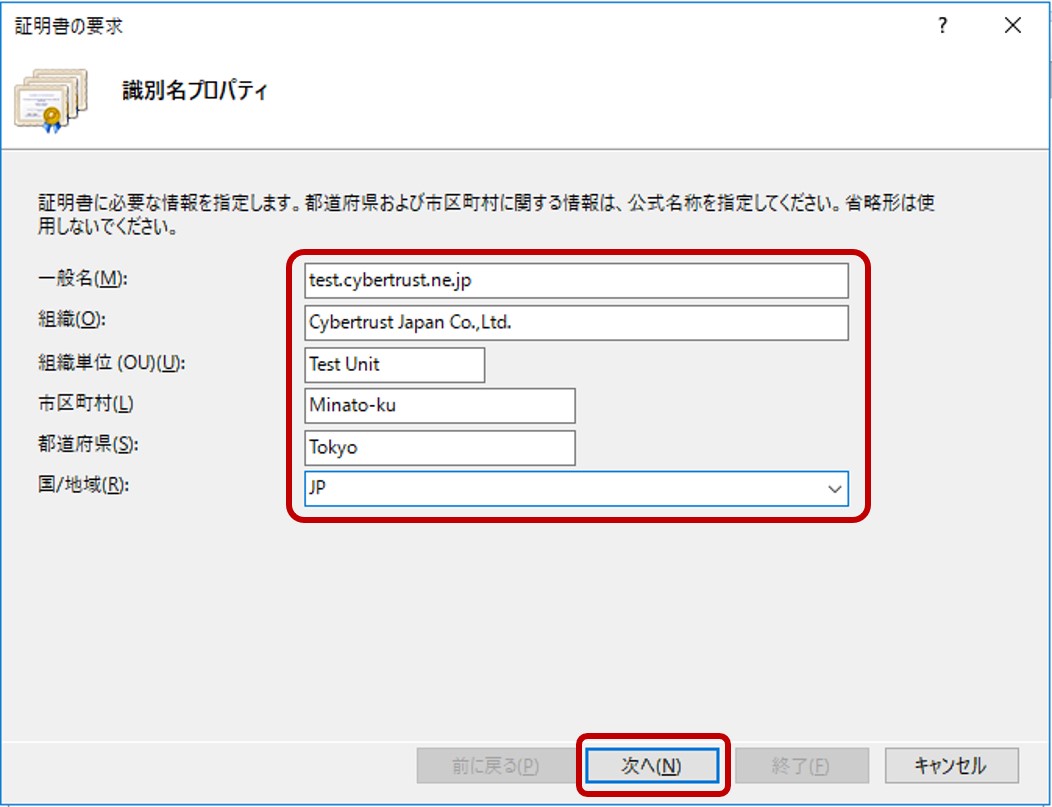Open help with the question mark button
The height and width of the screenshot is (807, 1052).
pyautogui.click(x=942, y=27)
